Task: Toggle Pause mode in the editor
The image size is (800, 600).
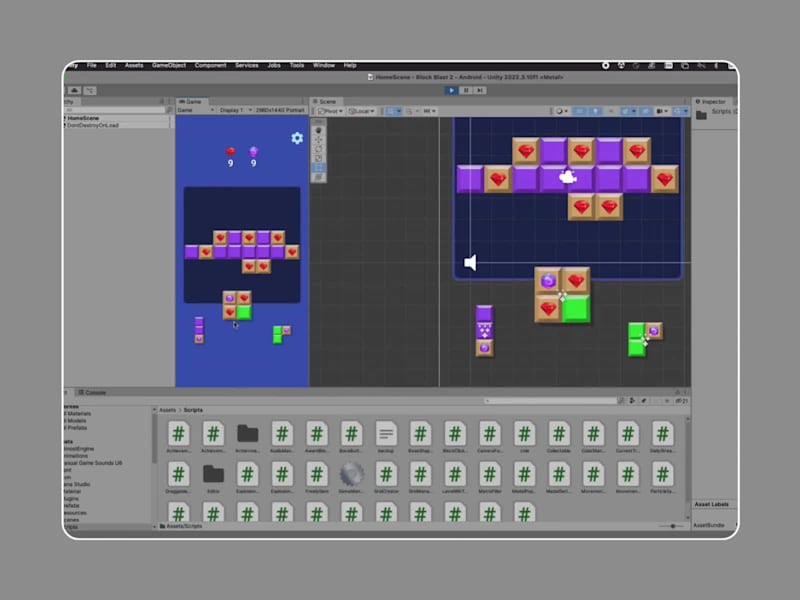Action: click(466, 89)
